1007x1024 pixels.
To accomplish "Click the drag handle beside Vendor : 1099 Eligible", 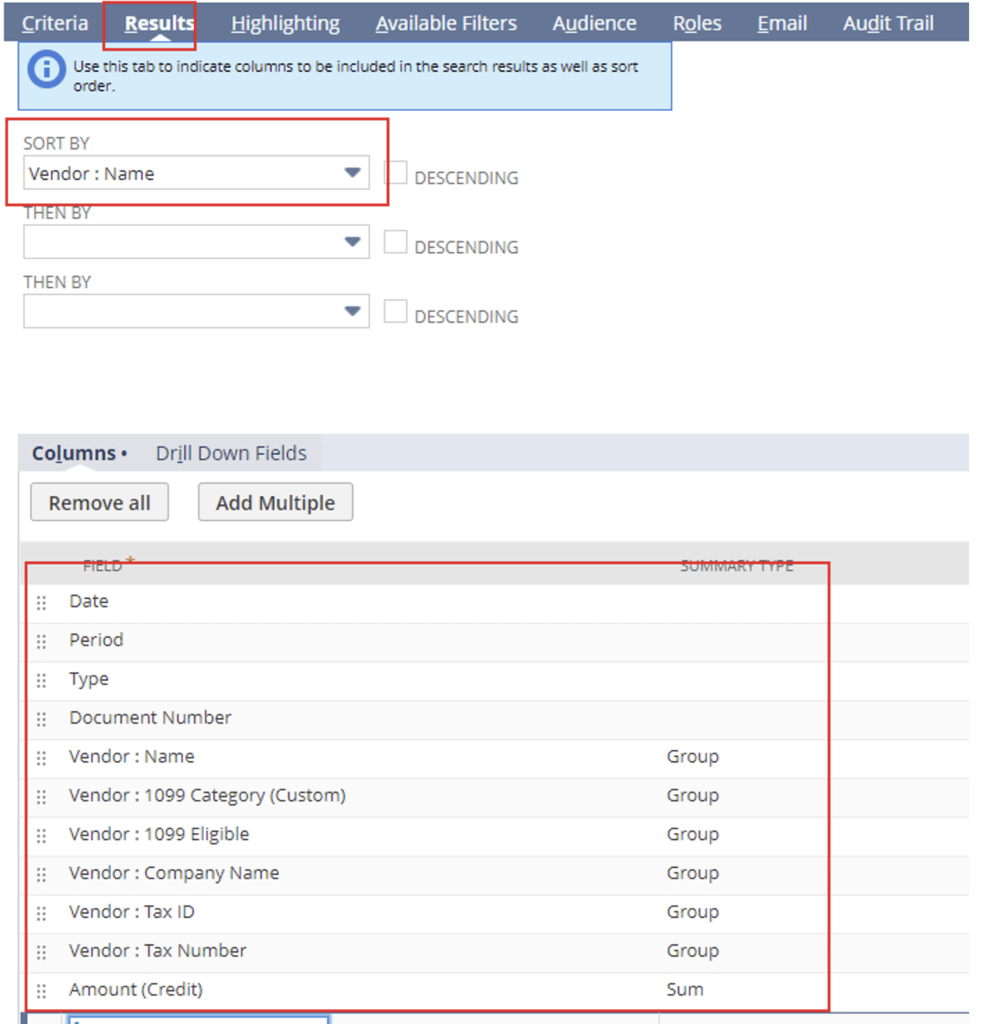I will pyautogui.click(x=42, y=835).
